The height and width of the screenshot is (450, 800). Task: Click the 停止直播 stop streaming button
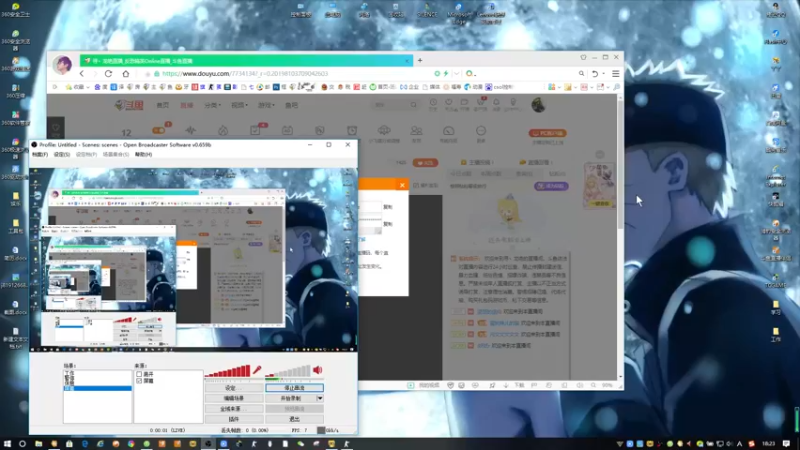click(294, 388)
